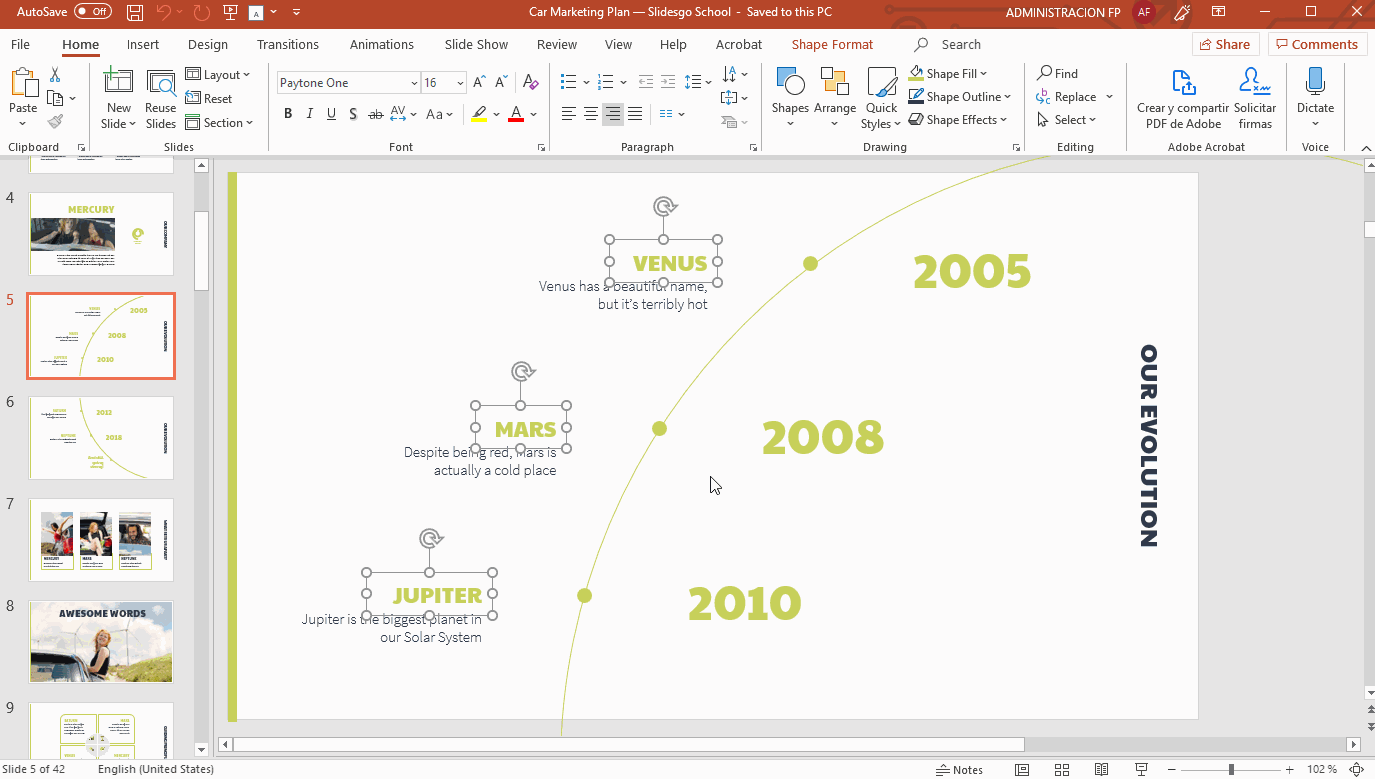Open the Transitions tab
The width and height of the screenshot is (1375, 779).
[288, 45]
